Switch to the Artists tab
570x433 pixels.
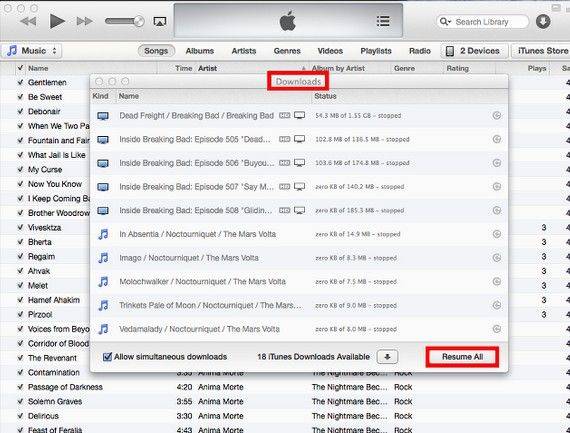pos(244,51)
